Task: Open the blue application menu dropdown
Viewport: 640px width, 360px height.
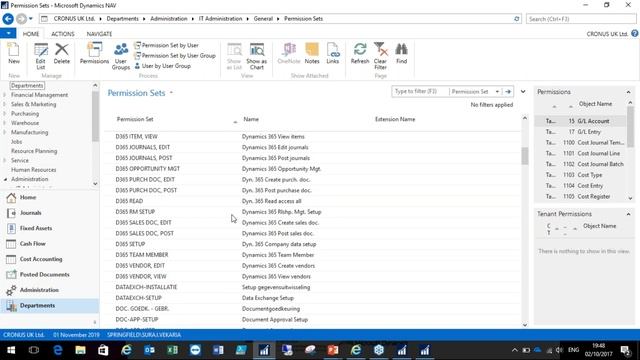Action: [8, 33]
